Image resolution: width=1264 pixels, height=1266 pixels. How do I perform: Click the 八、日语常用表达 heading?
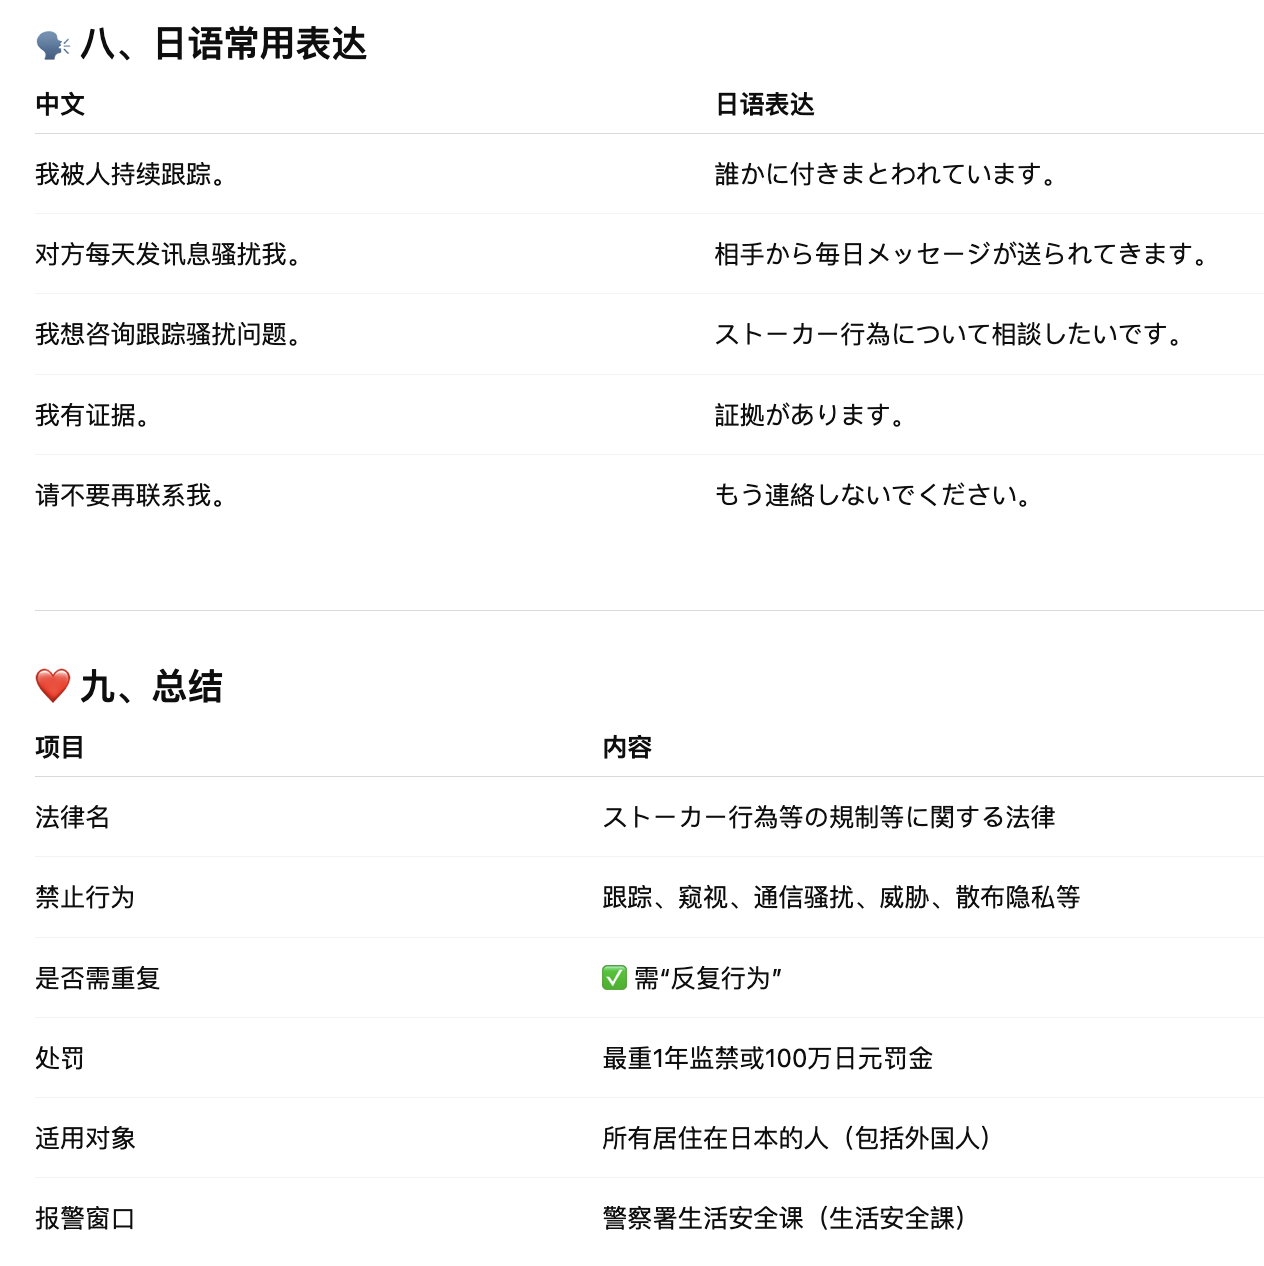click(224, 44)
